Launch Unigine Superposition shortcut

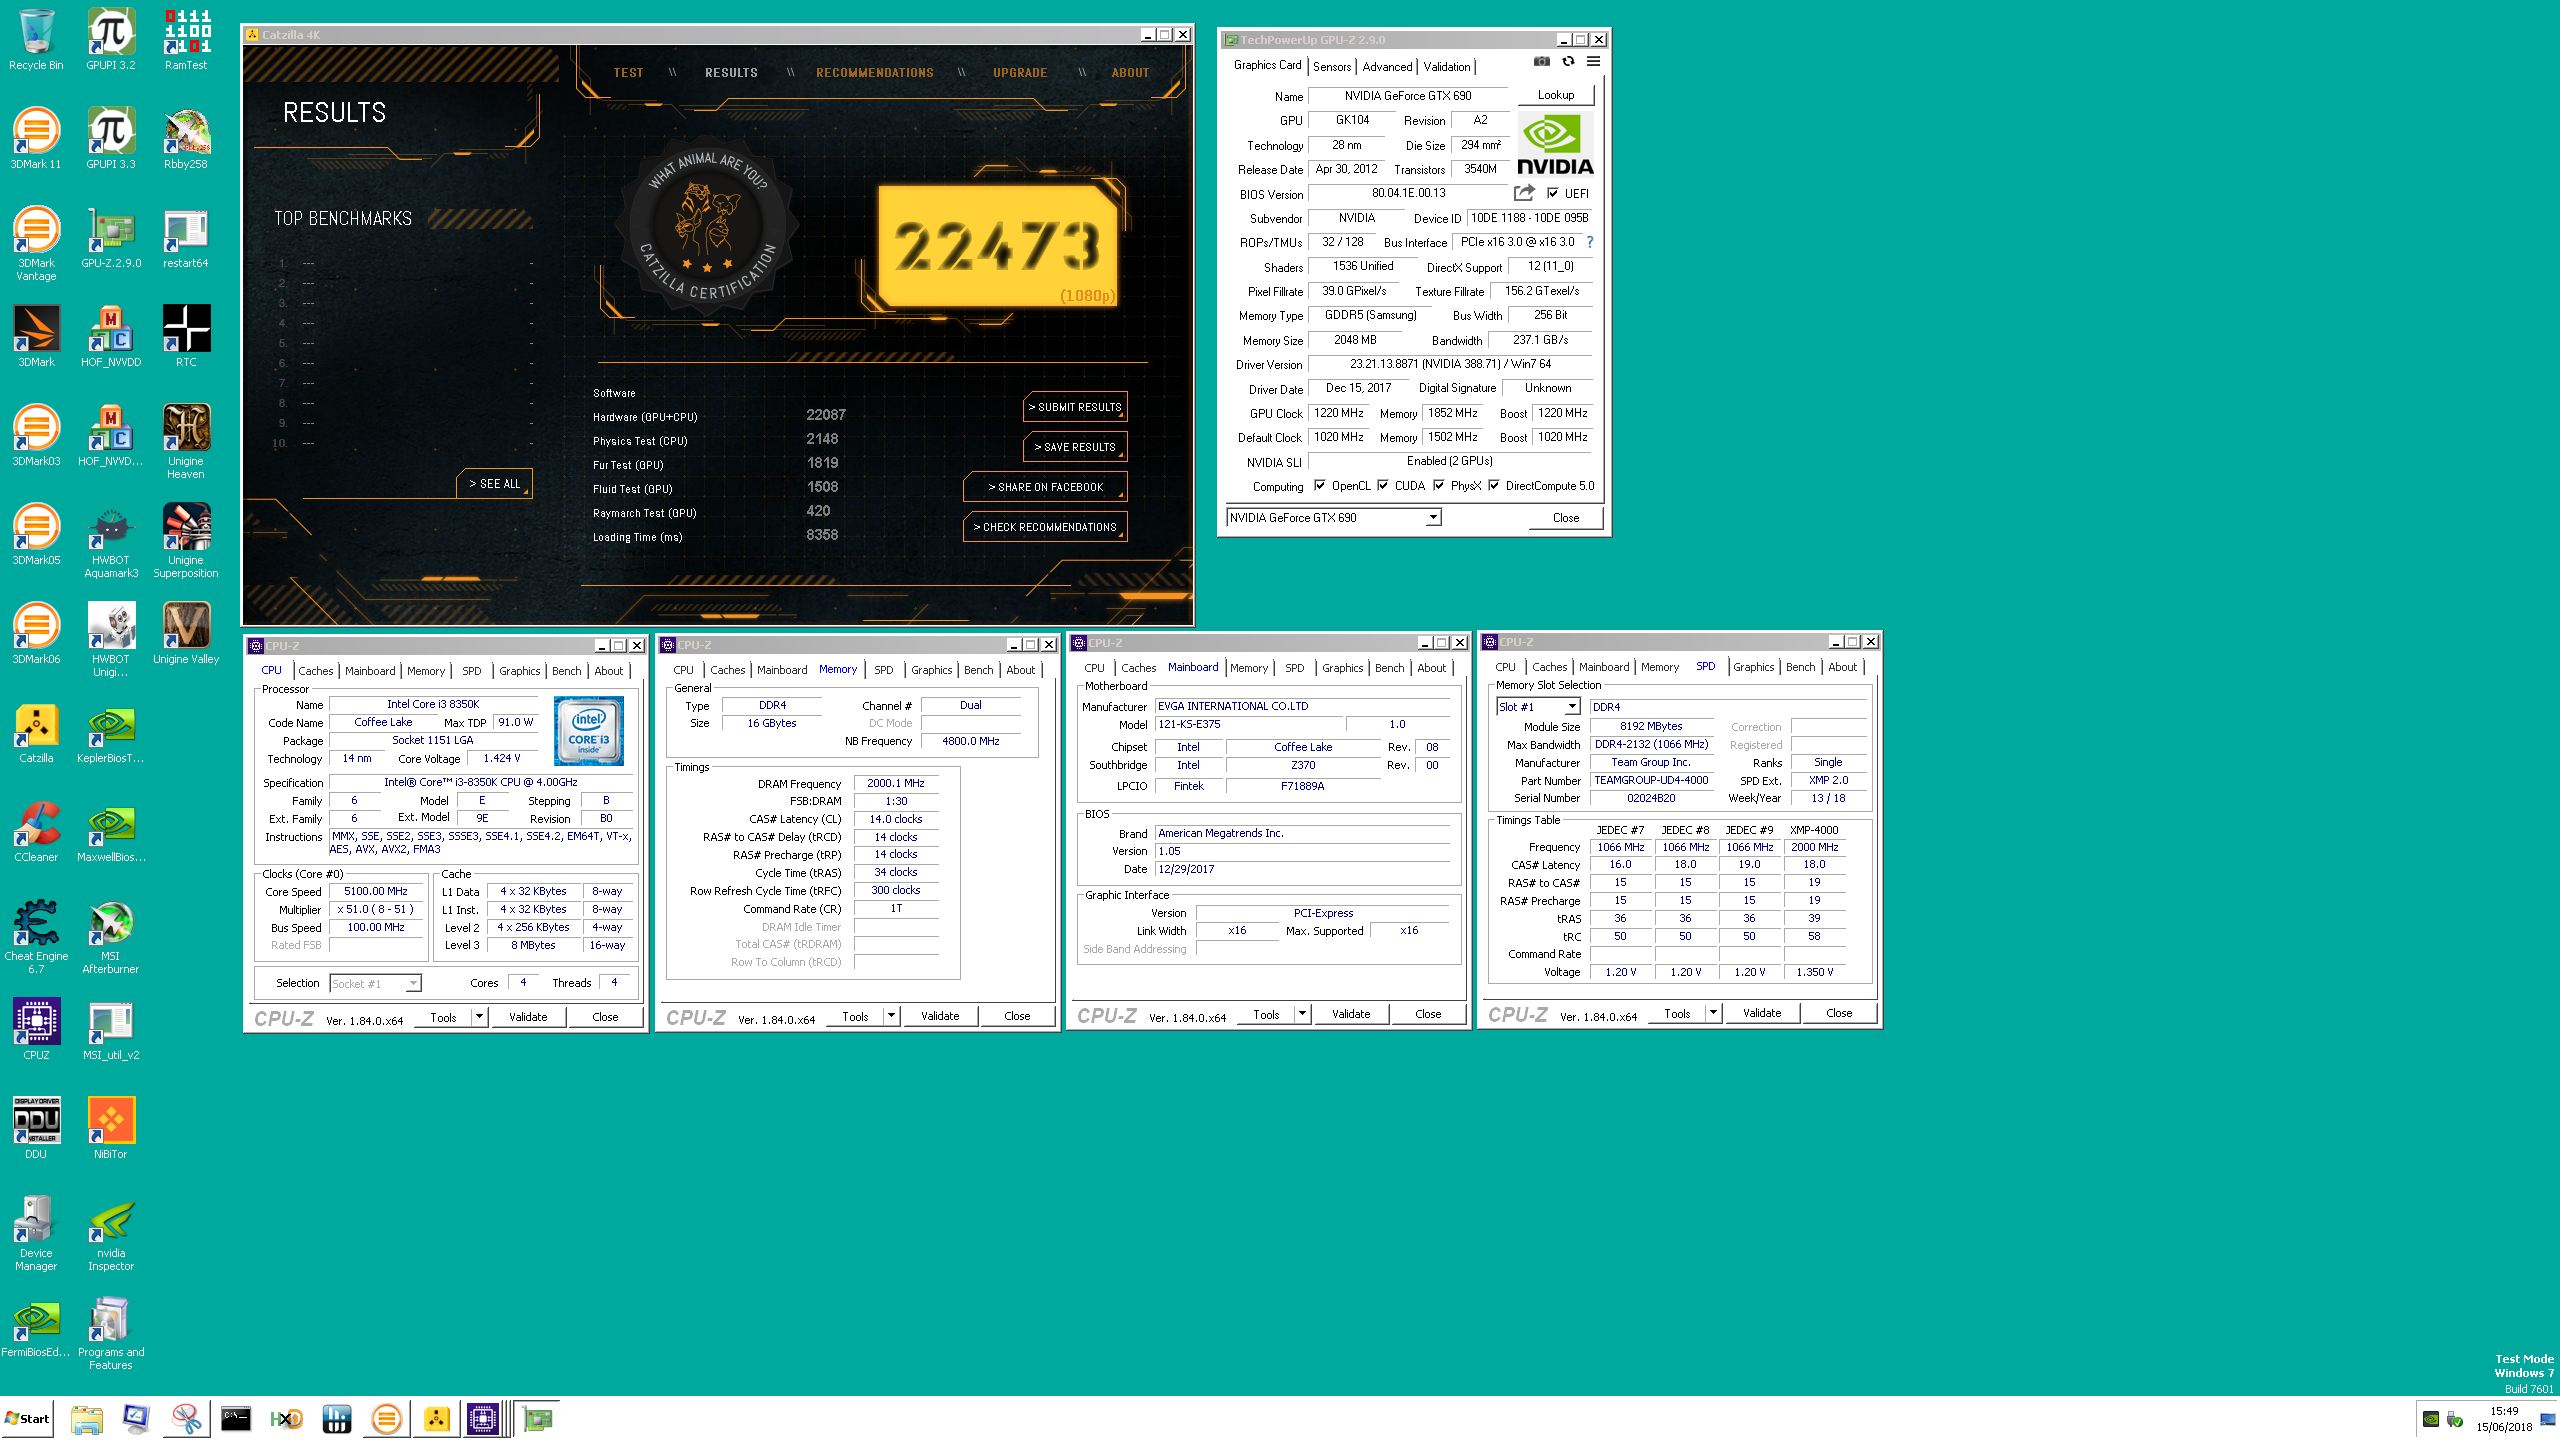186,540
